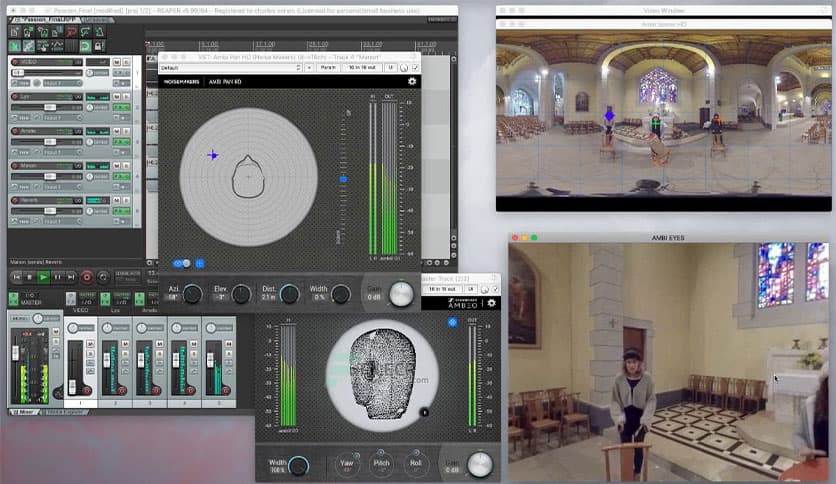Click the Stop button in transport
This screenshot has width=836, height=484.
pos(29,276)
